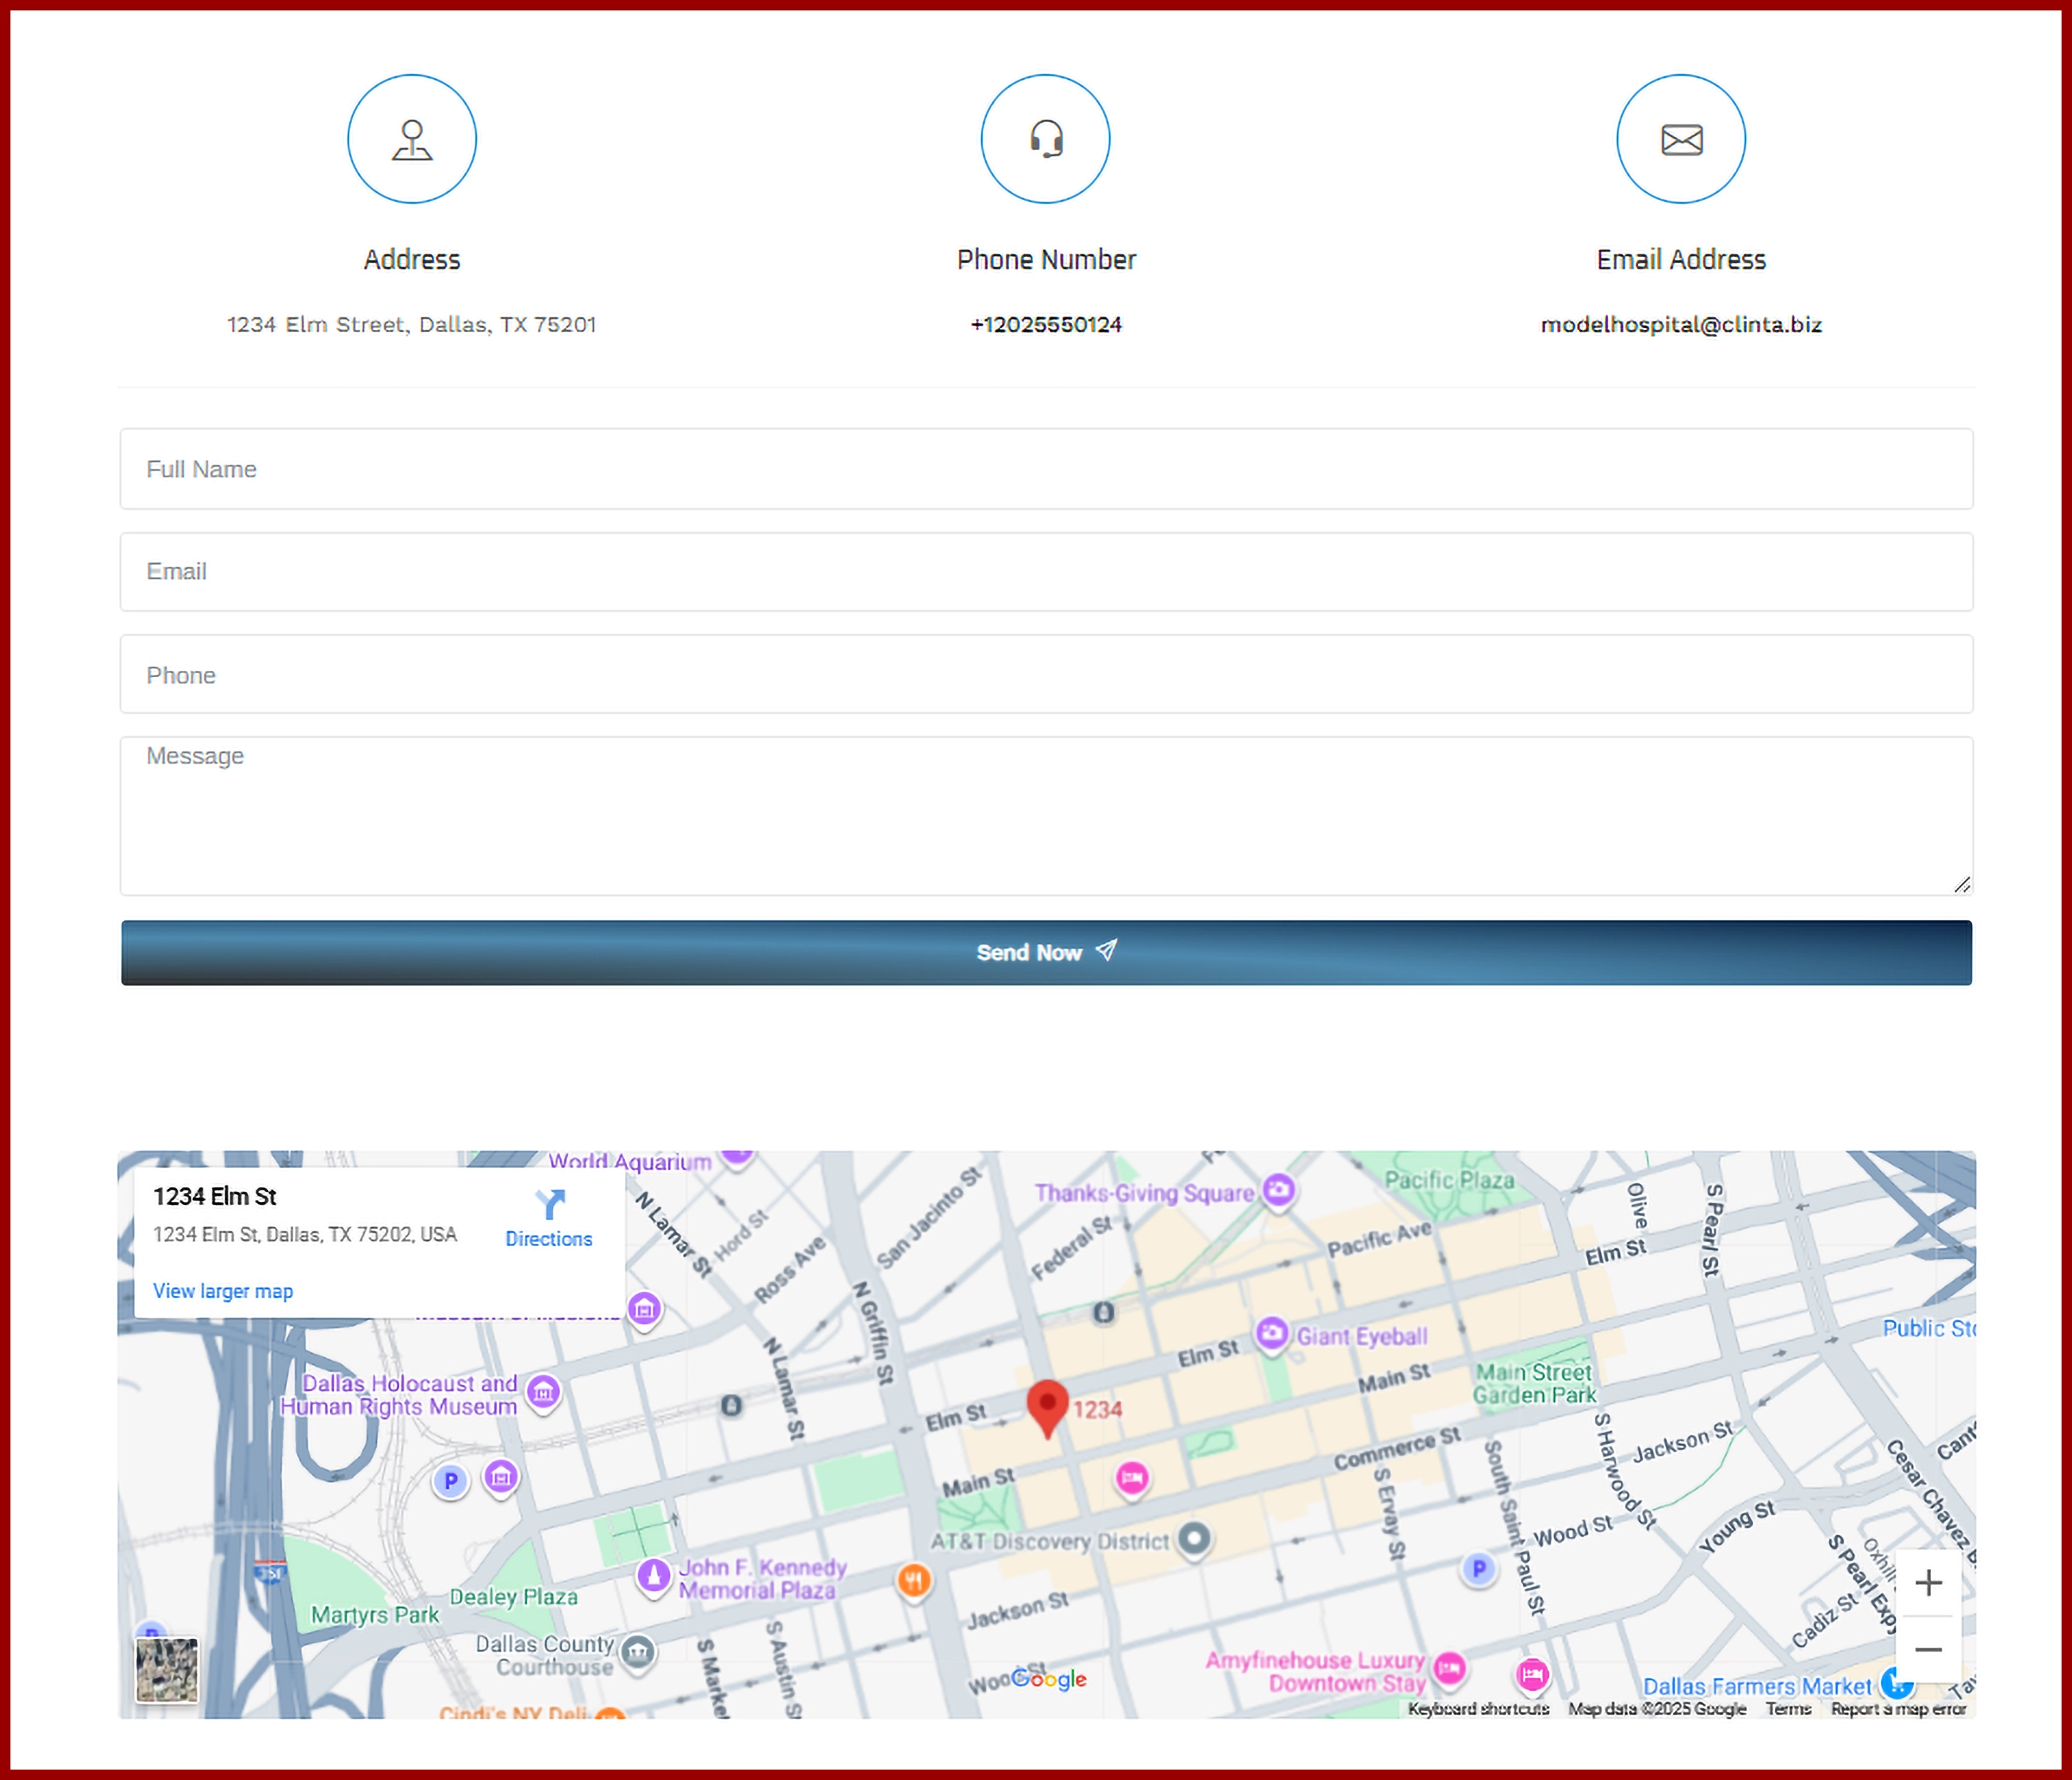Click the John F. Kennedy Memorial pin
Viewport: 2072px width, 1780px height.
coord(653,1576)
